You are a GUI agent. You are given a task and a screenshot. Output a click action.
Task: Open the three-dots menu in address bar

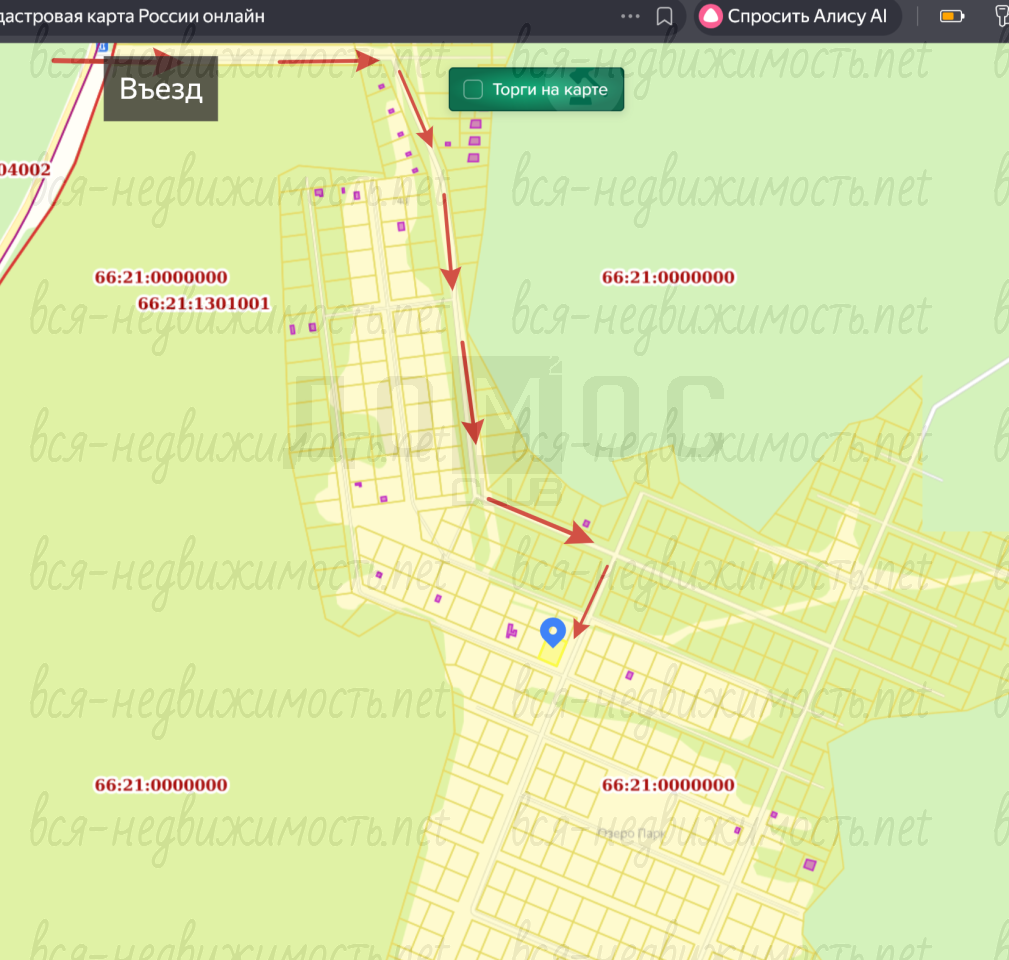[630, 16]
